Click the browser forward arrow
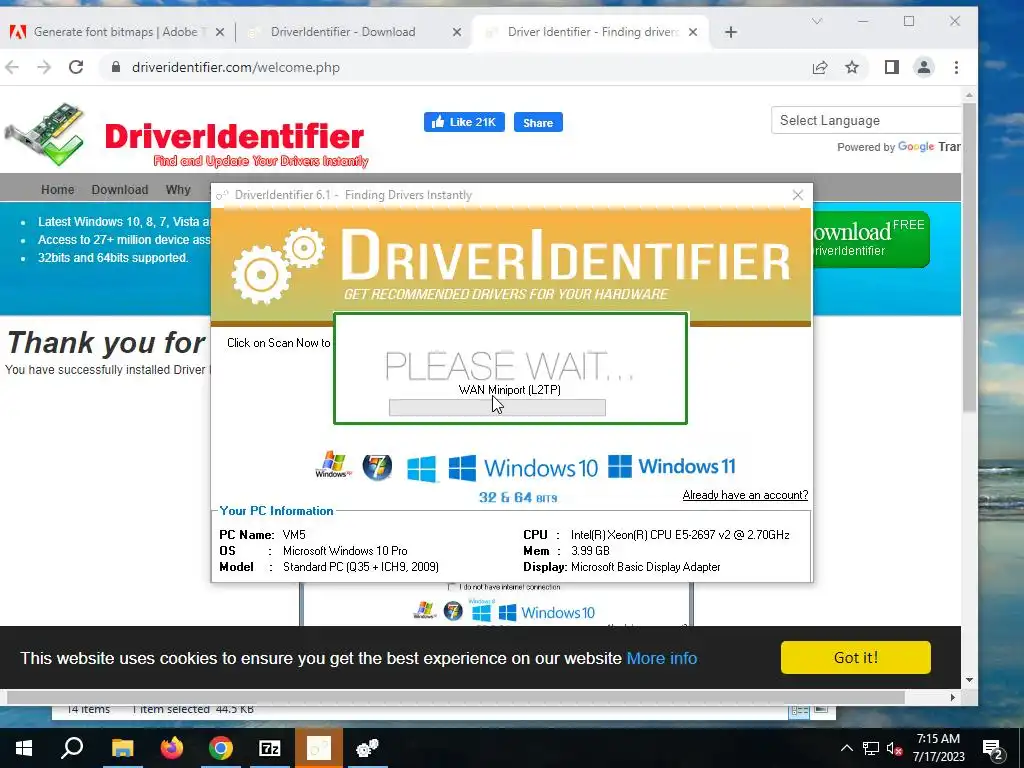This screenshot has height=768, width=1024. tap(44, 67)
